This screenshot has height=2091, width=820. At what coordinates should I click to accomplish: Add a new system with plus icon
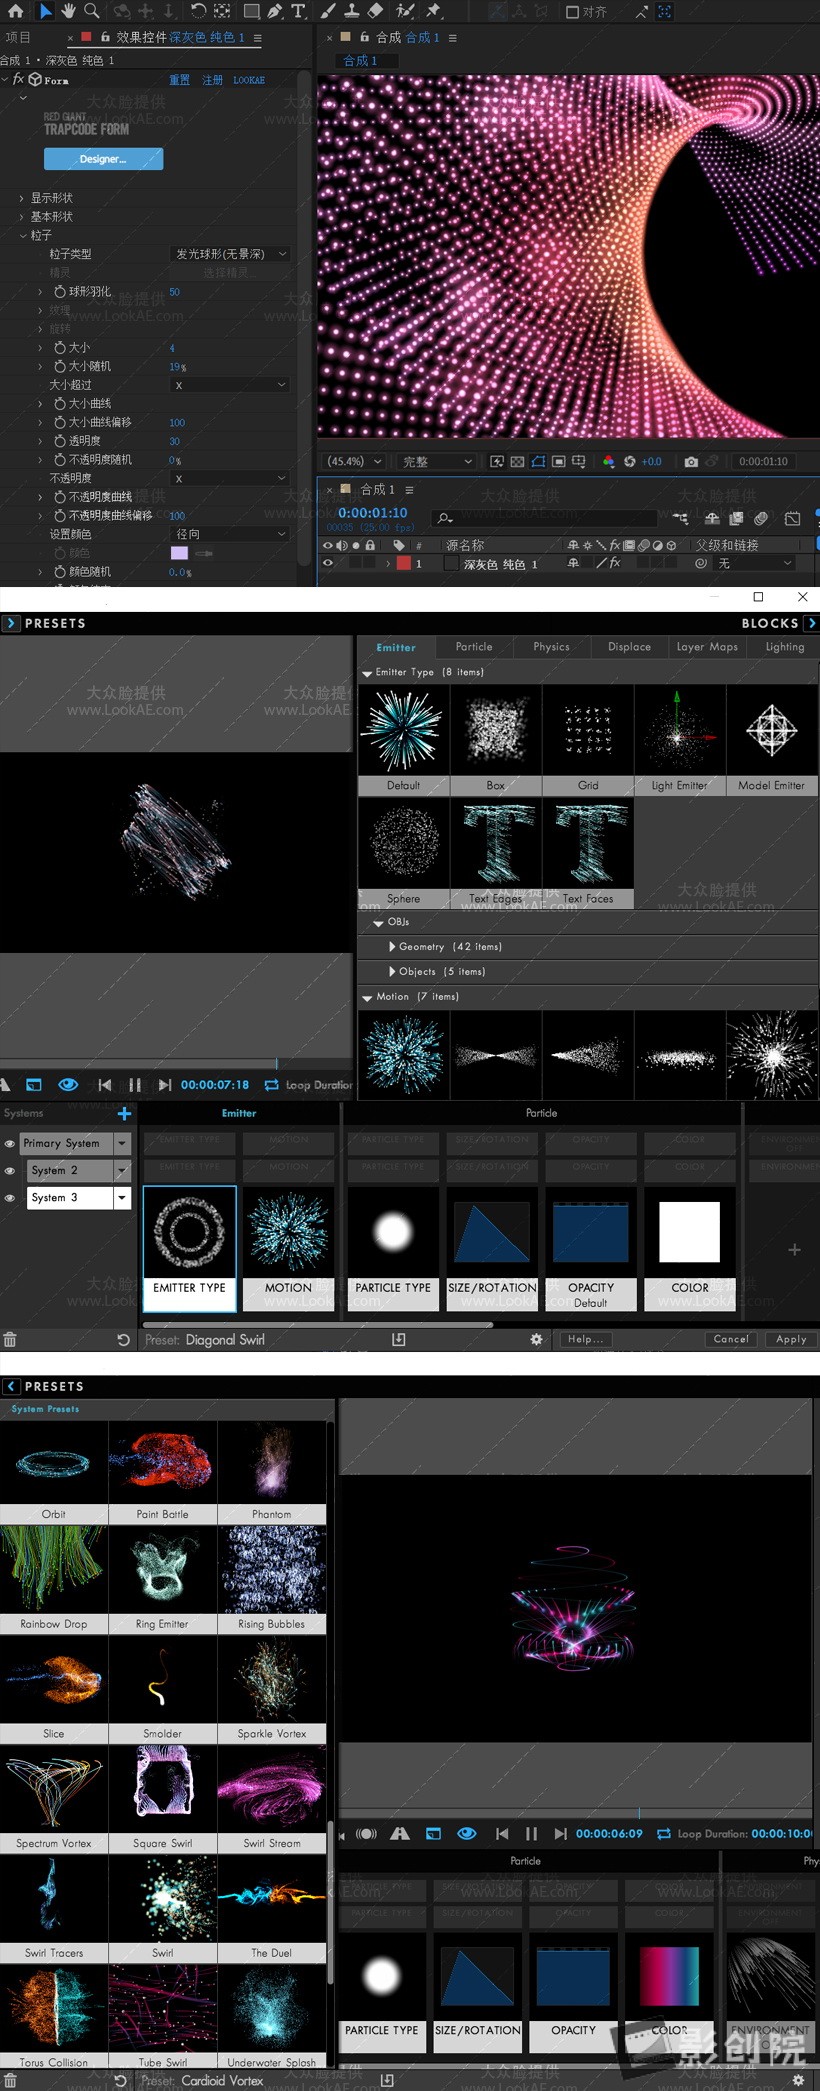[124, 1114]
